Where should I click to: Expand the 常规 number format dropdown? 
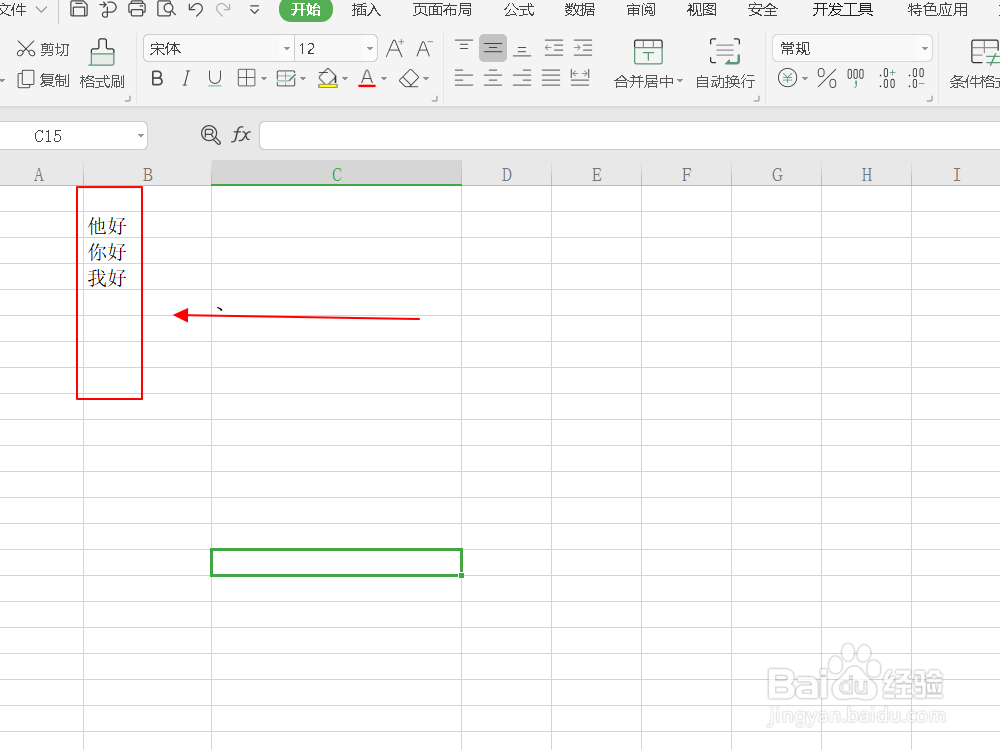pos(924,48)
